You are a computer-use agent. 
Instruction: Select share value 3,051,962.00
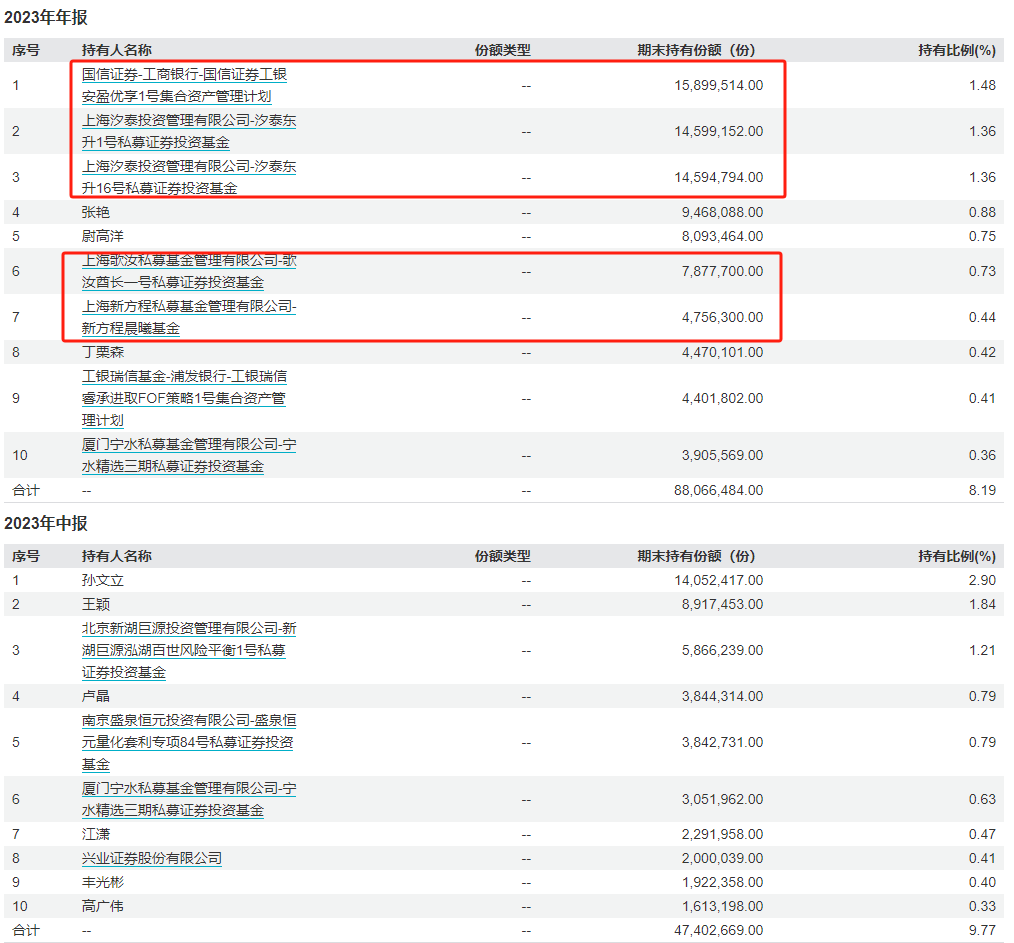tap(722, 799)
